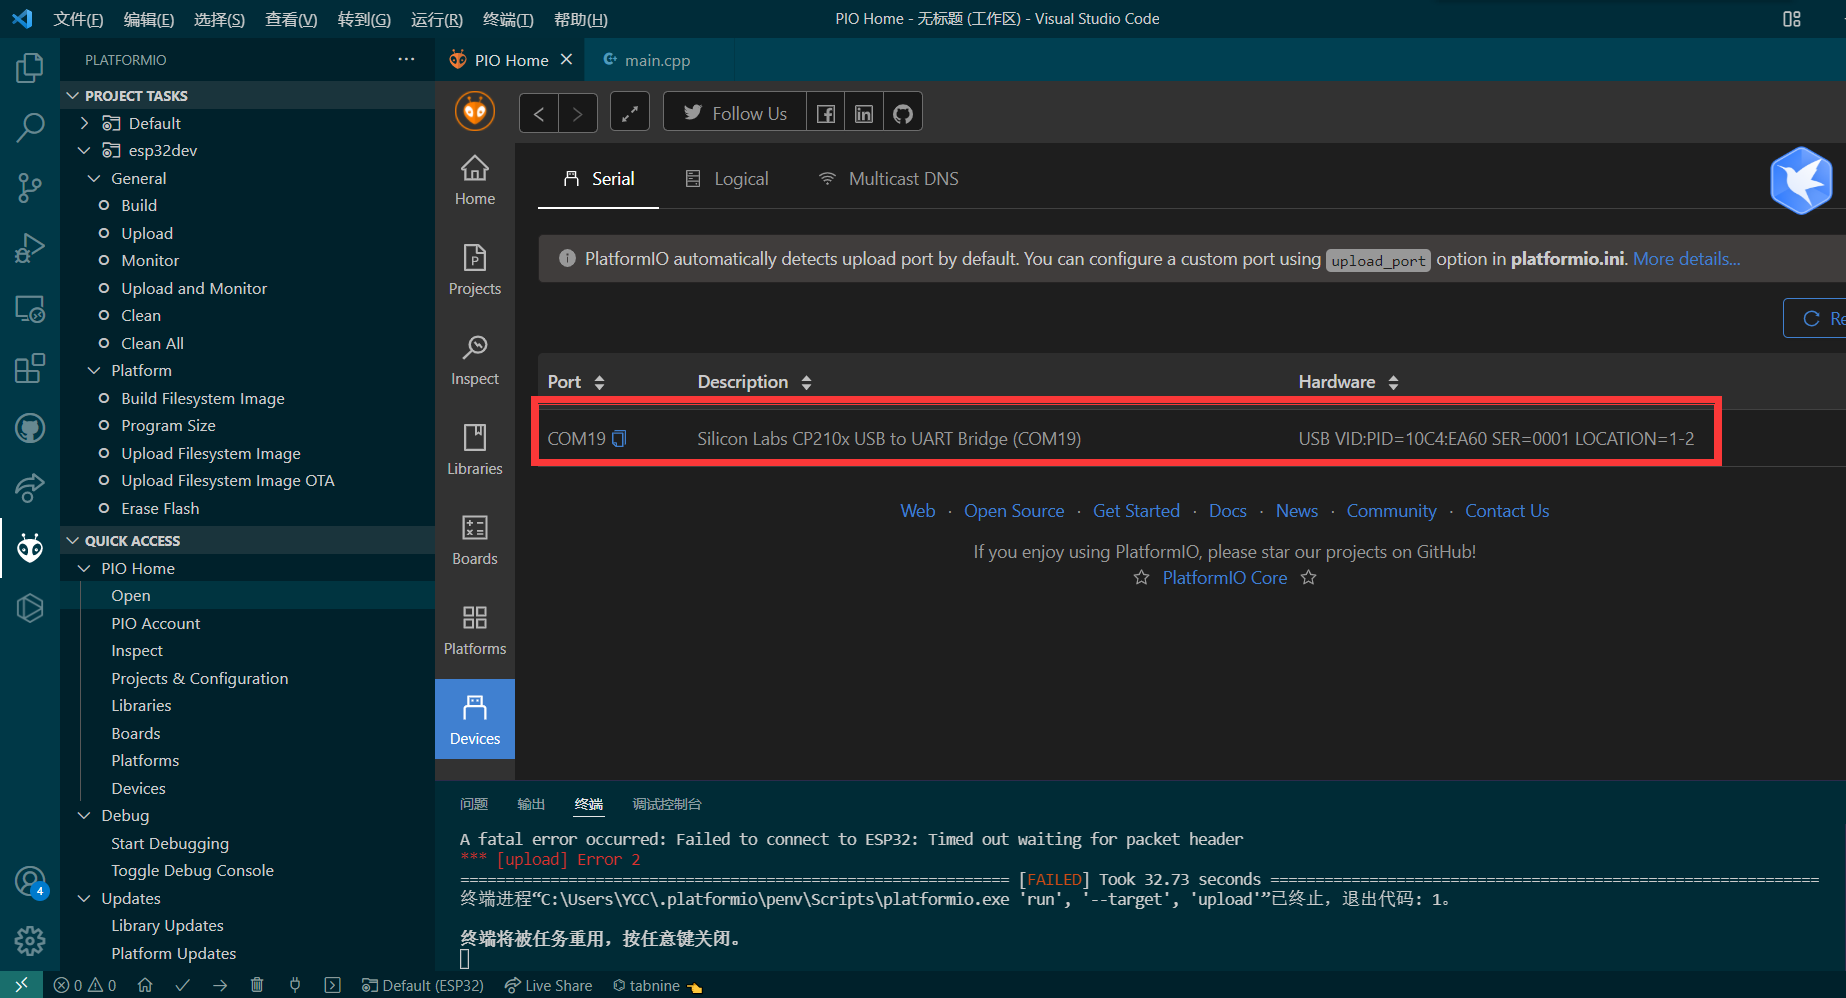Screen dimensions: 1846x998
Task: Open the PlatformIO alien icon in activity bar
Action: coord(30,548)
